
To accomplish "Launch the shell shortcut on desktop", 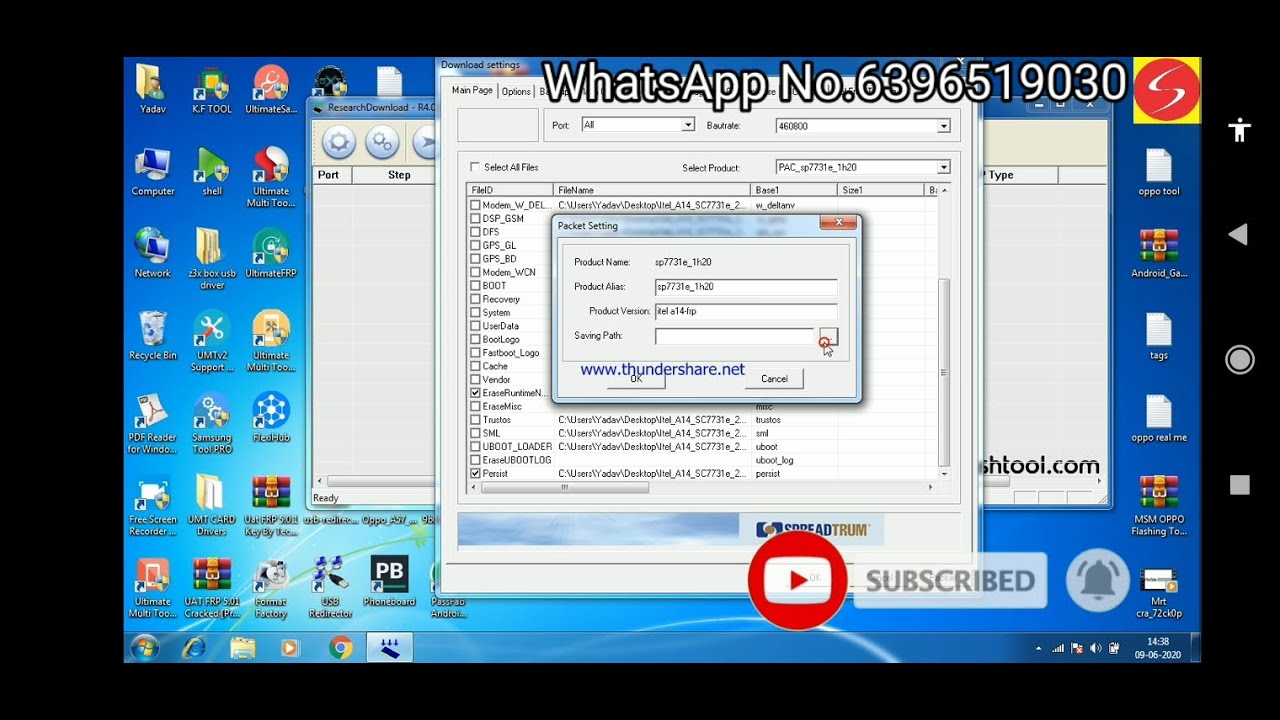I will click(x=212, y=172).
